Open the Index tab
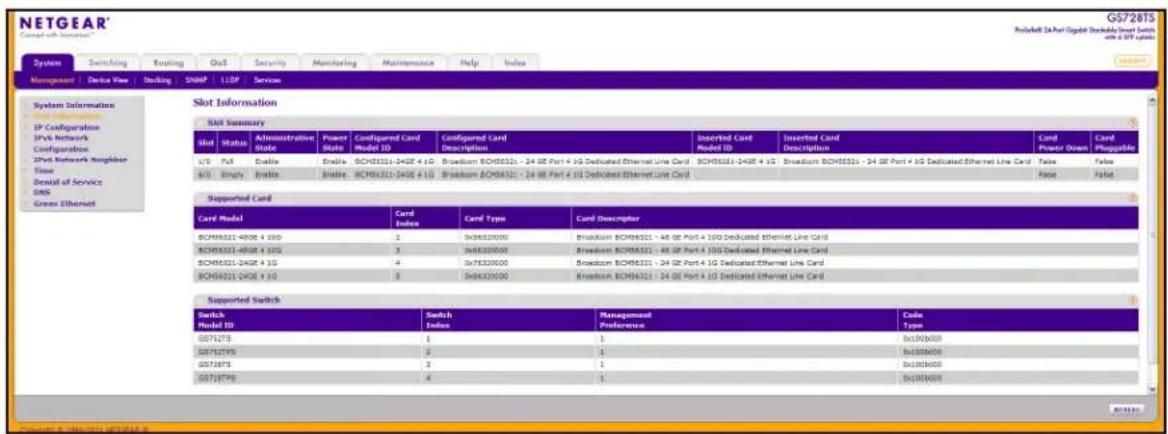Viewport: 1168px width, 434px height. 515,63
